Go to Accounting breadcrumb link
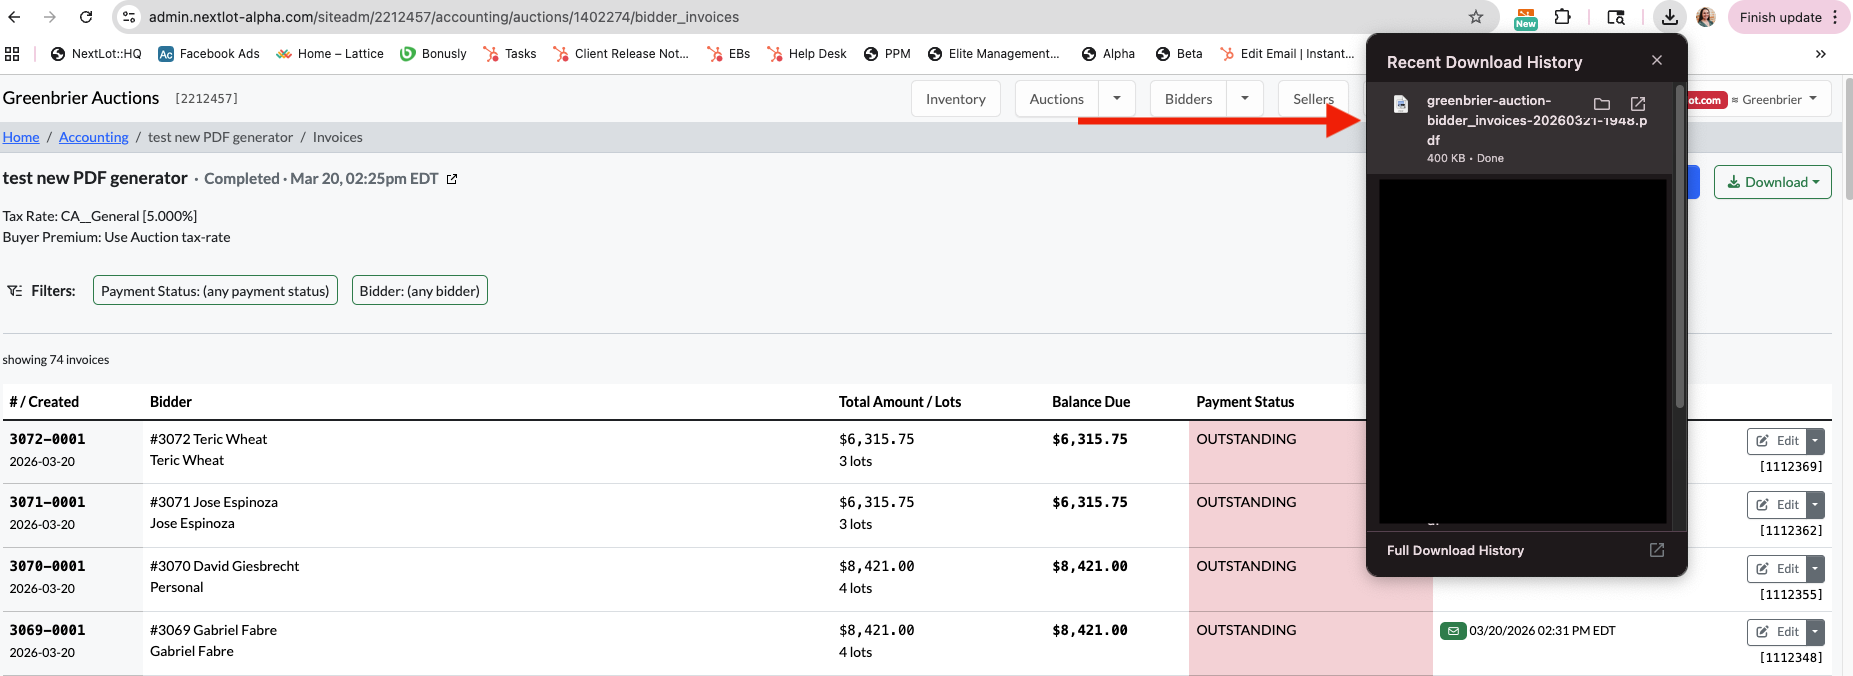This screenshot has width=1853, height=676. (94, 137)
